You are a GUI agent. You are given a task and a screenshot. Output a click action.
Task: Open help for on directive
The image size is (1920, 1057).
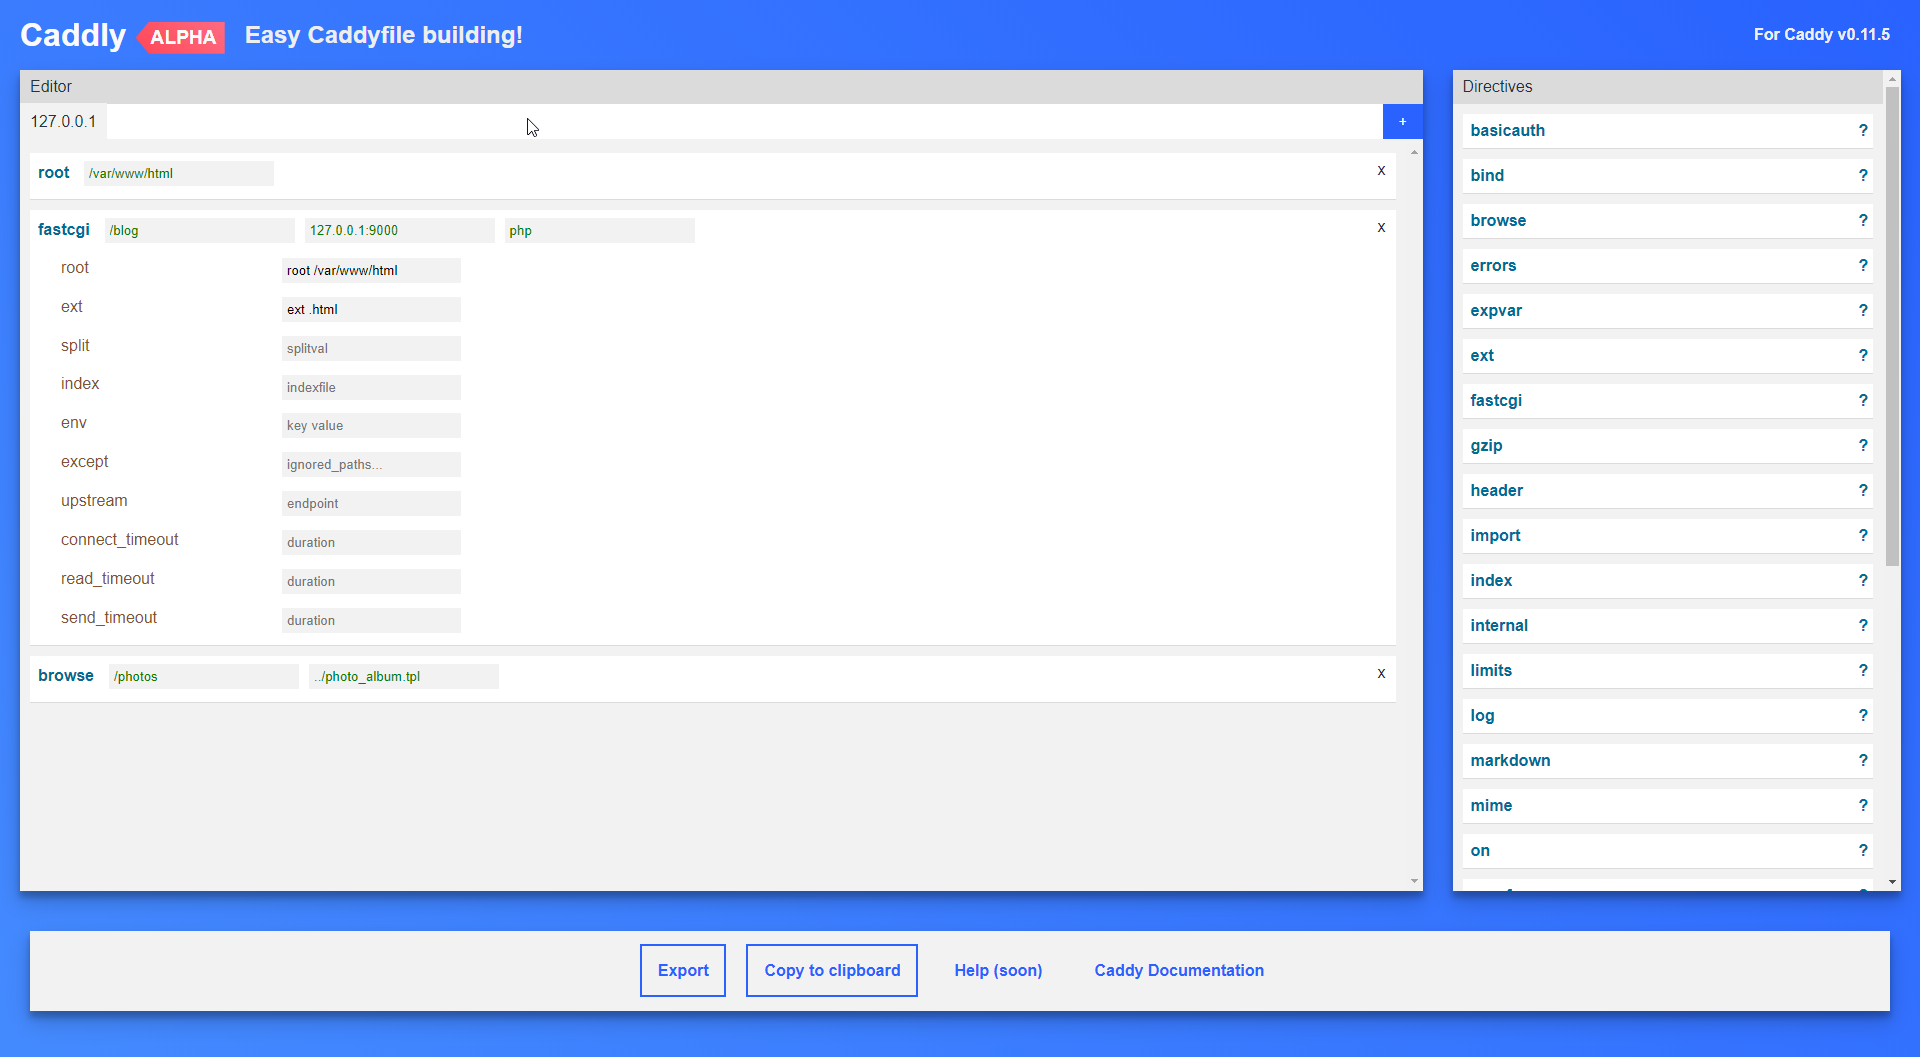1863,850
